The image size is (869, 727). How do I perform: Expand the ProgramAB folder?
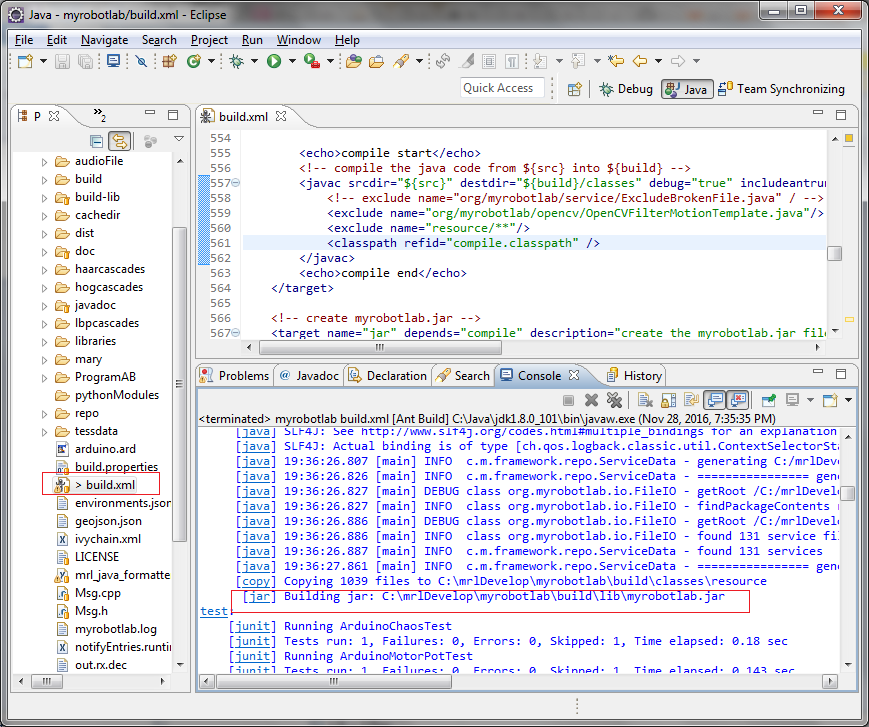(x=44, y=378)
